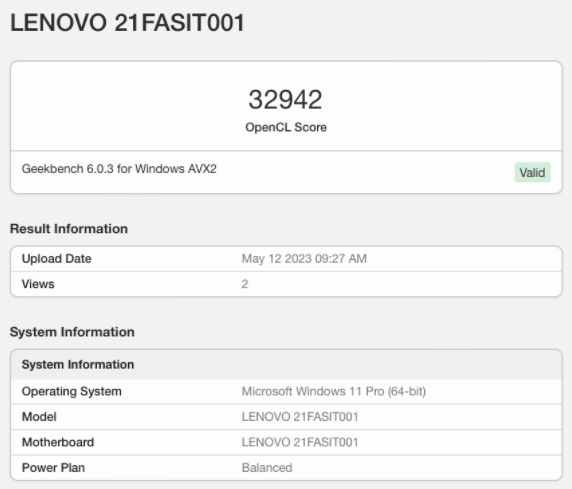Click the Balanced power plan value

[x=267, y=468]
